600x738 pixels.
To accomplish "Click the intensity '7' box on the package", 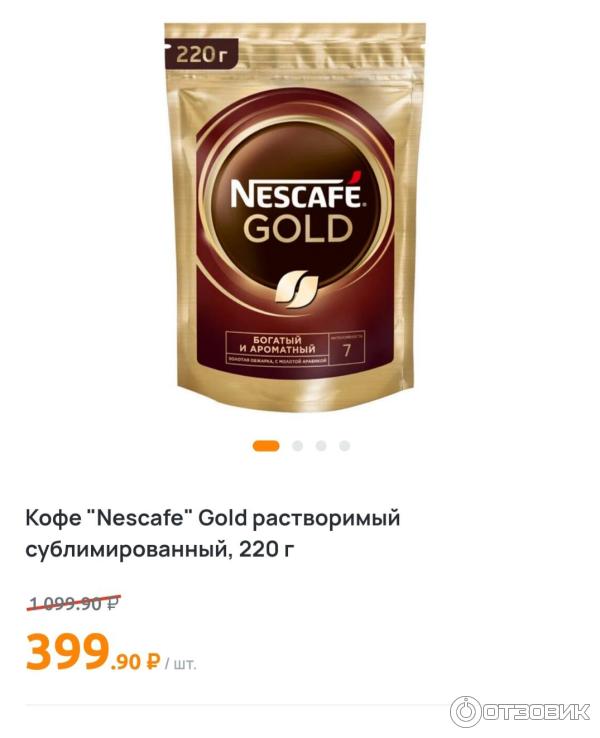I will [347, 350].
